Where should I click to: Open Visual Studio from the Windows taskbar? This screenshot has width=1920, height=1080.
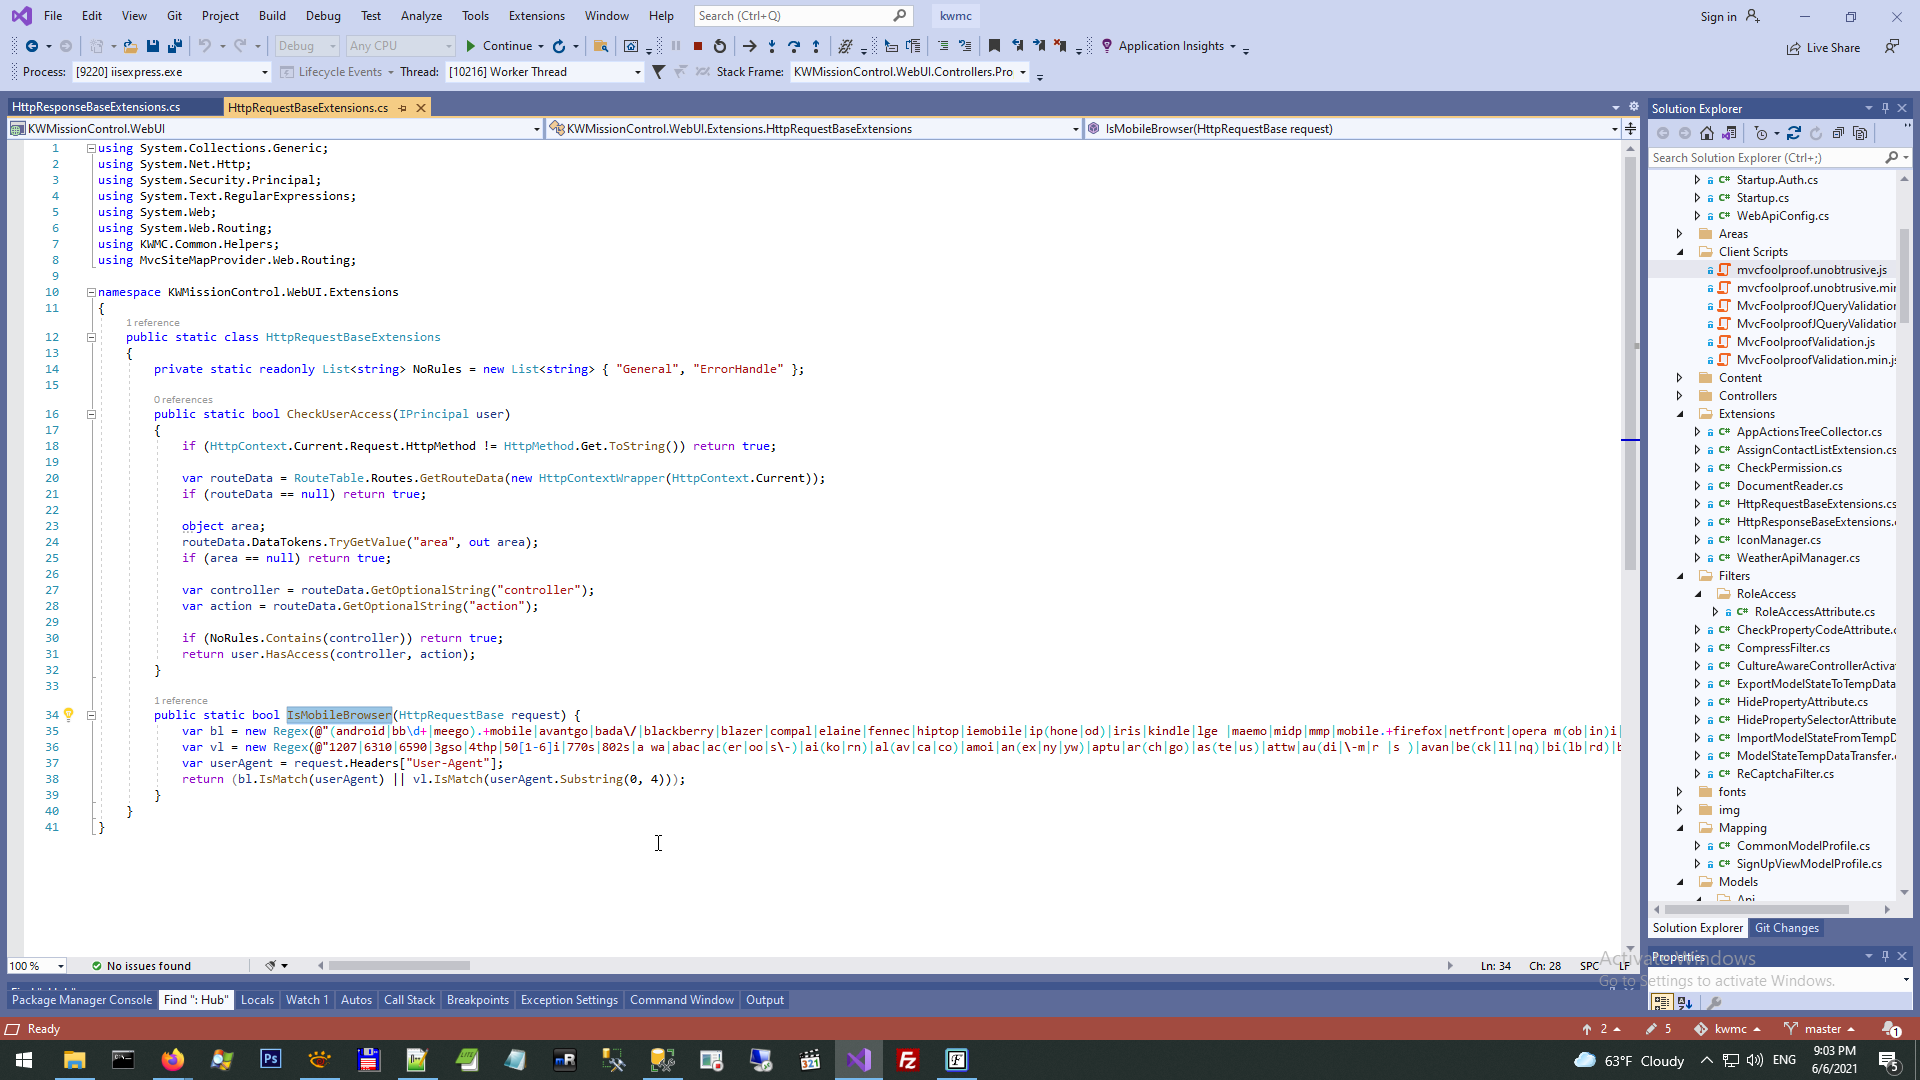pos(859,1060)
